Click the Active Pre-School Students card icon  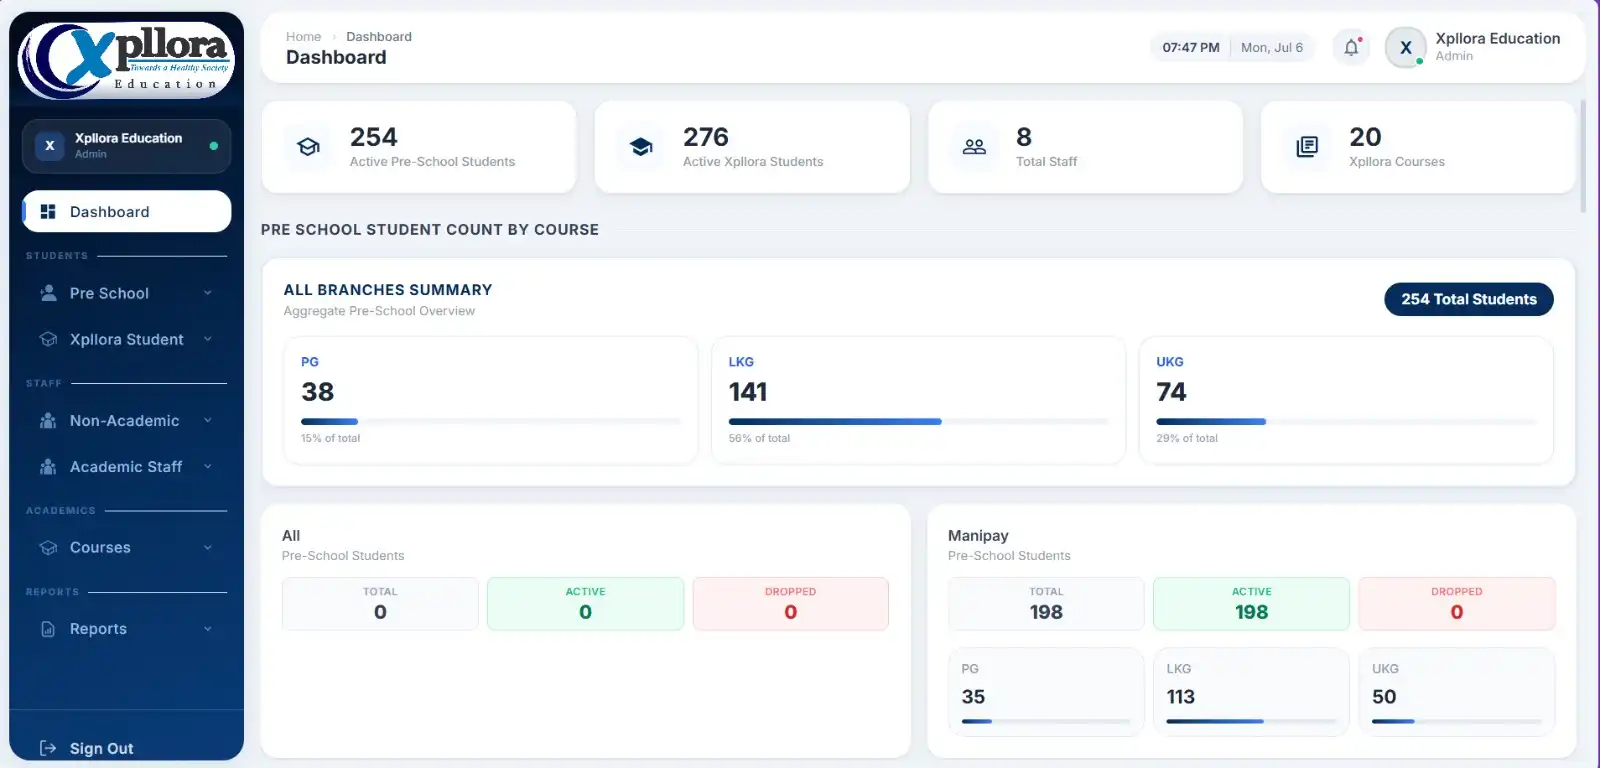click(309, 147)
